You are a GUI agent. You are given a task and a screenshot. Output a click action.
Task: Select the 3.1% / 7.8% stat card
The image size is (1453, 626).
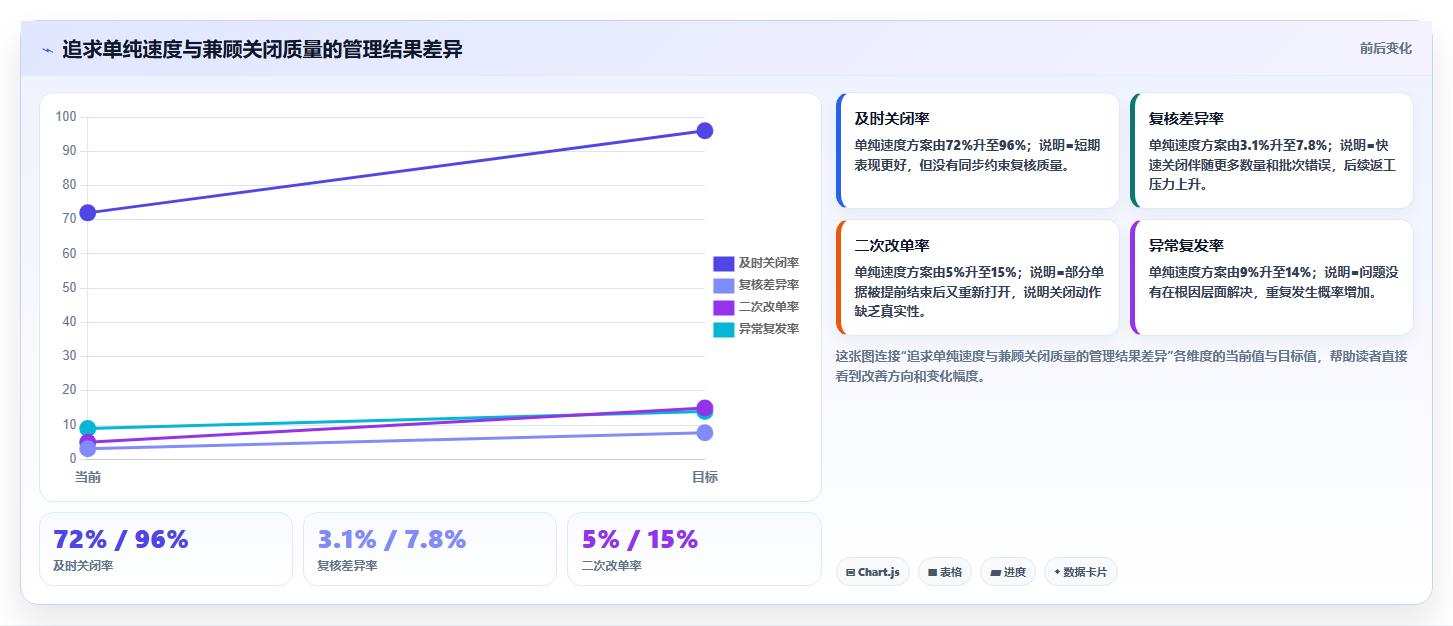(x=430, y=549)
